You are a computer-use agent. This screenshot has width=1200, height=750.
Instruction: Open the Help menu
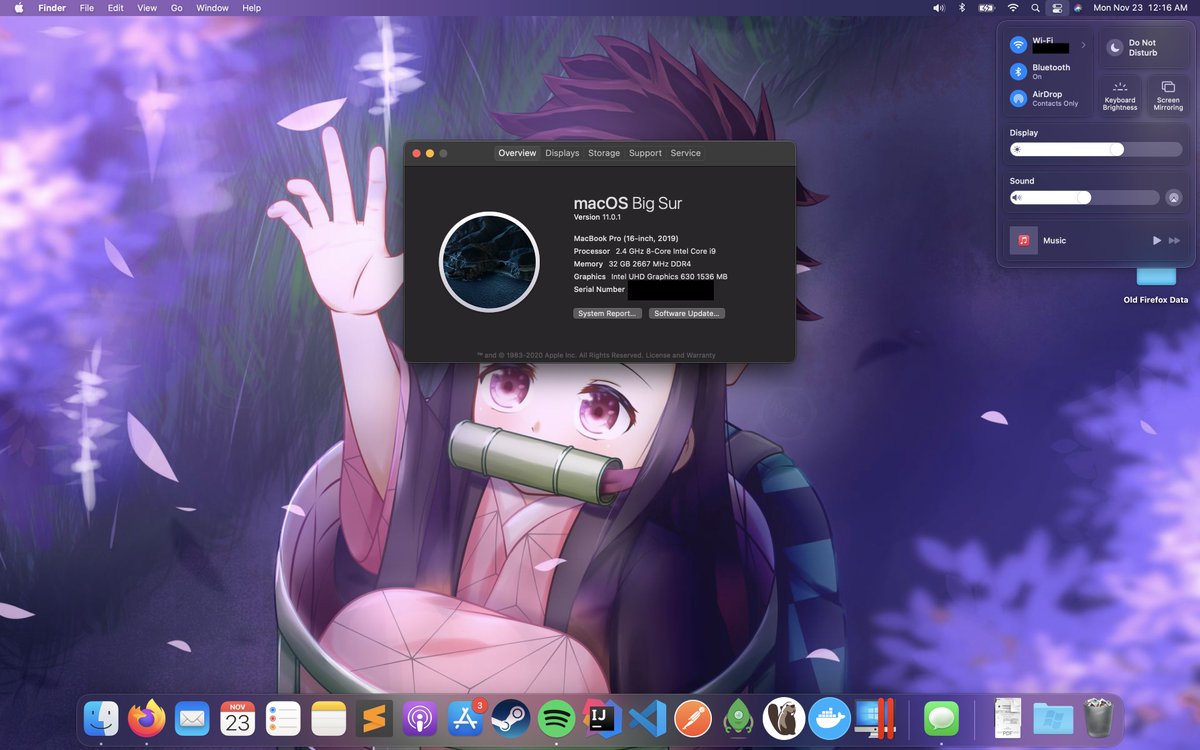coord(252,8)
